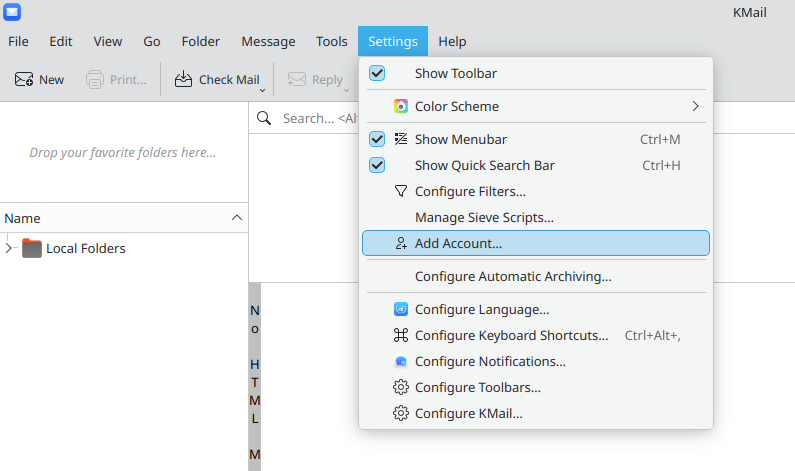Select Configure Language menu entry

click(535, 309)
